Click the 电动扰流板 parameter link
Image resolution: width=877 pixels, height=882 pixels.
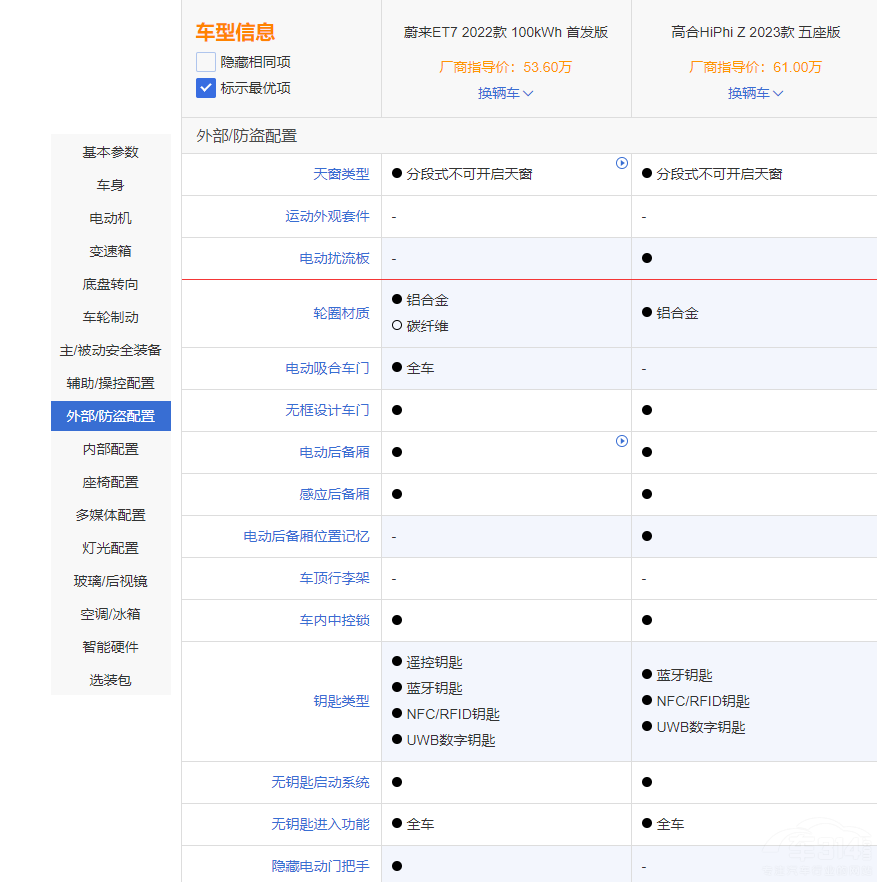(x=334, y=258)
